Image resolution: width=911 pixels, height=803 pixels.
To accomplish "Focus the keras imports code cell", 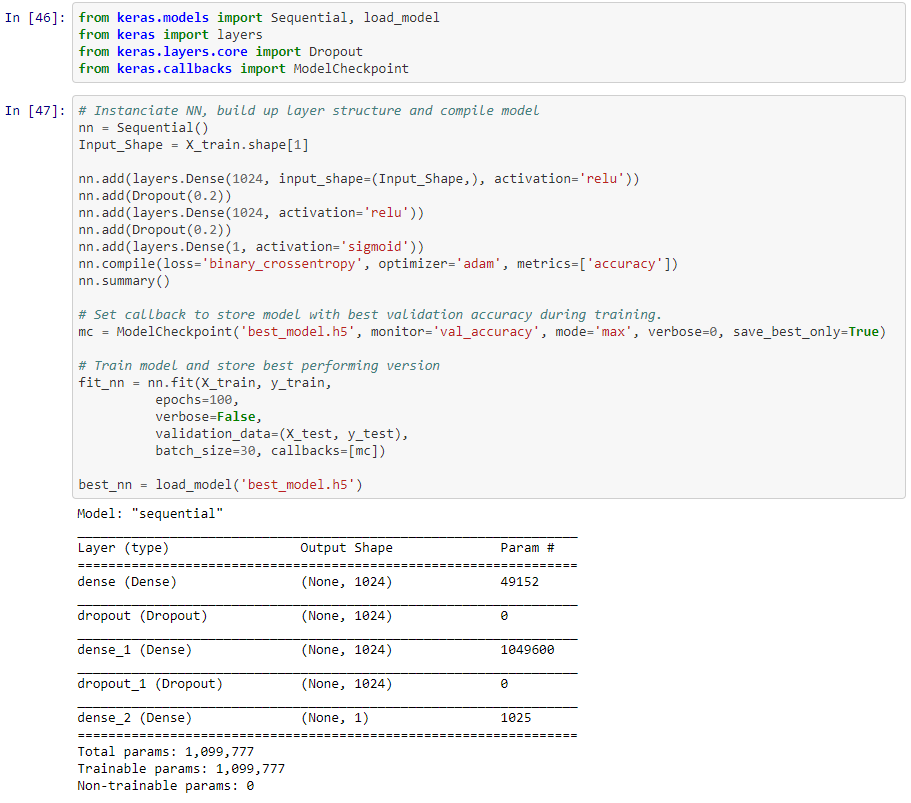I will (488, 43).
